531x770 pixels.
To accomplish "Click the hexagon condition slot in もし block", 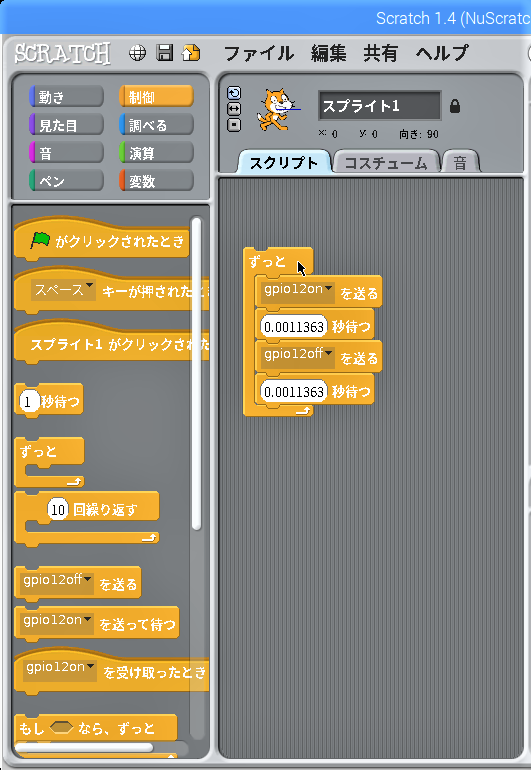I will point(61,727).
